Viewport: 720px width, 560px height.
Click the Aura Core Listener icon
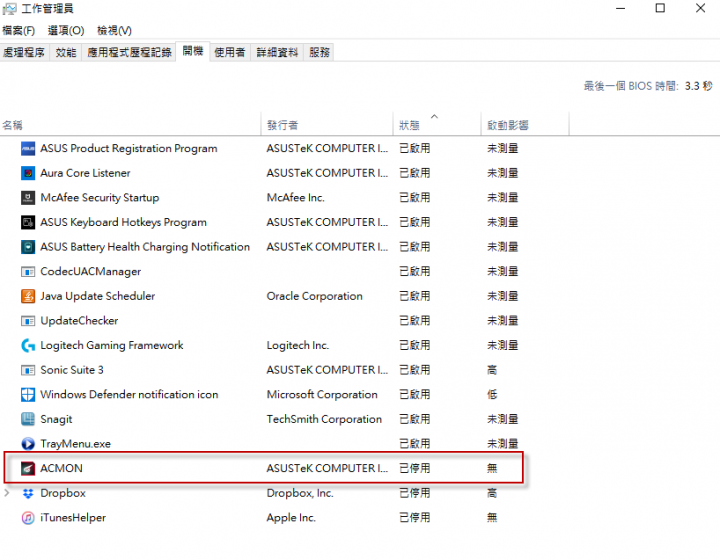pos(28,173)
